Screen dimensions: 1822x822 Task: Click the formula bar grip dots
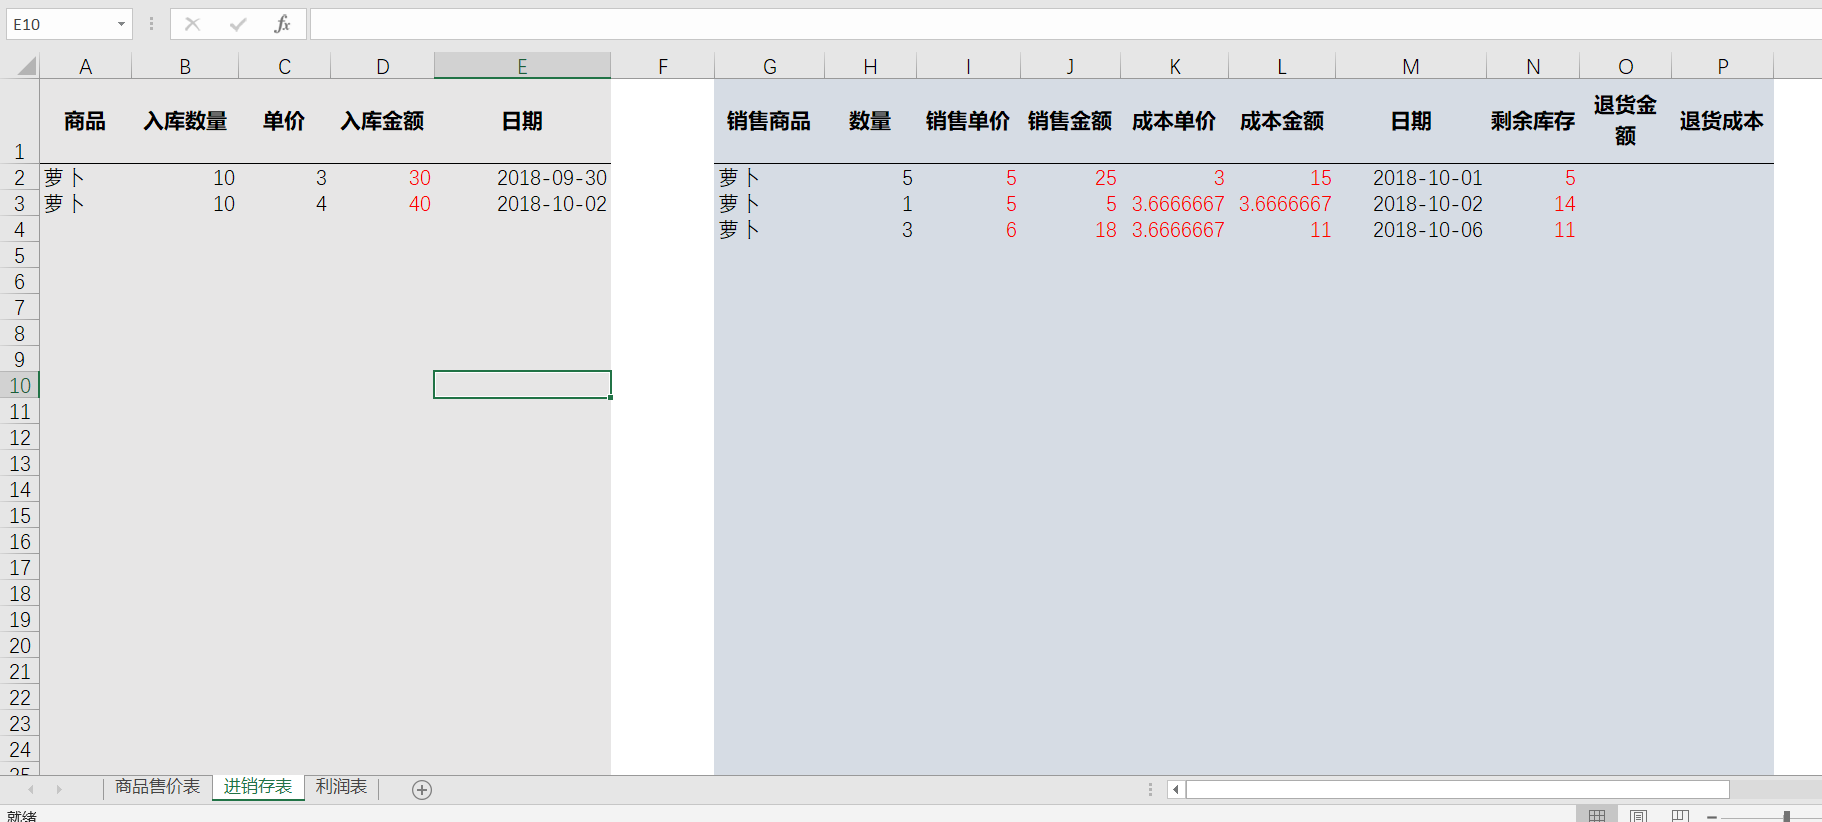coord(151,24)
